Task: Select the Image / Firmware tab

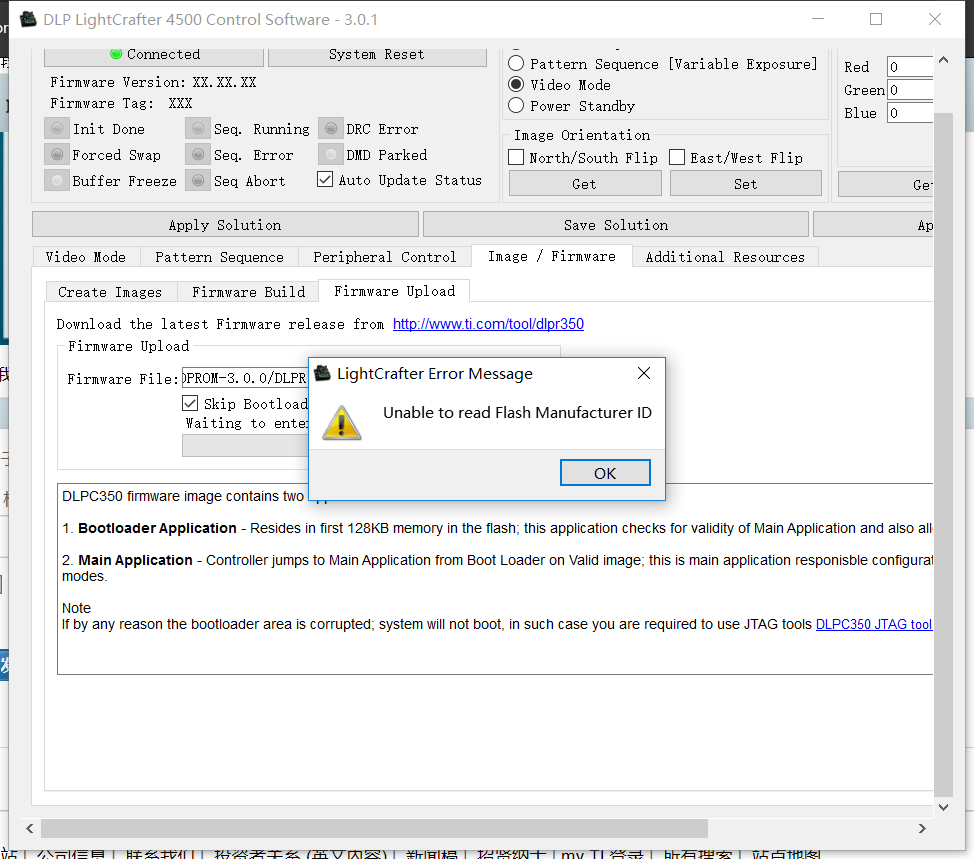Action: point(552,256)
